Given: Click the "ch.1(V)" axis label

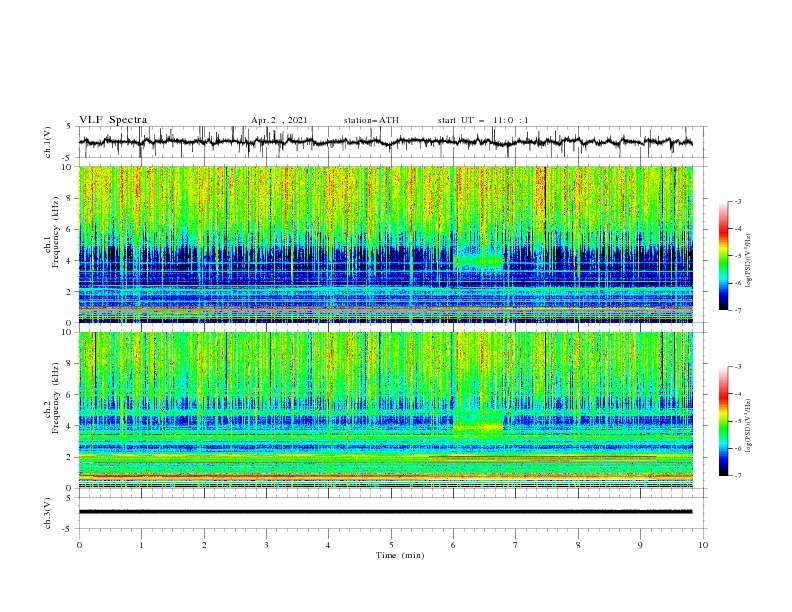Looking at the screenshot, I should coord(48,142).
